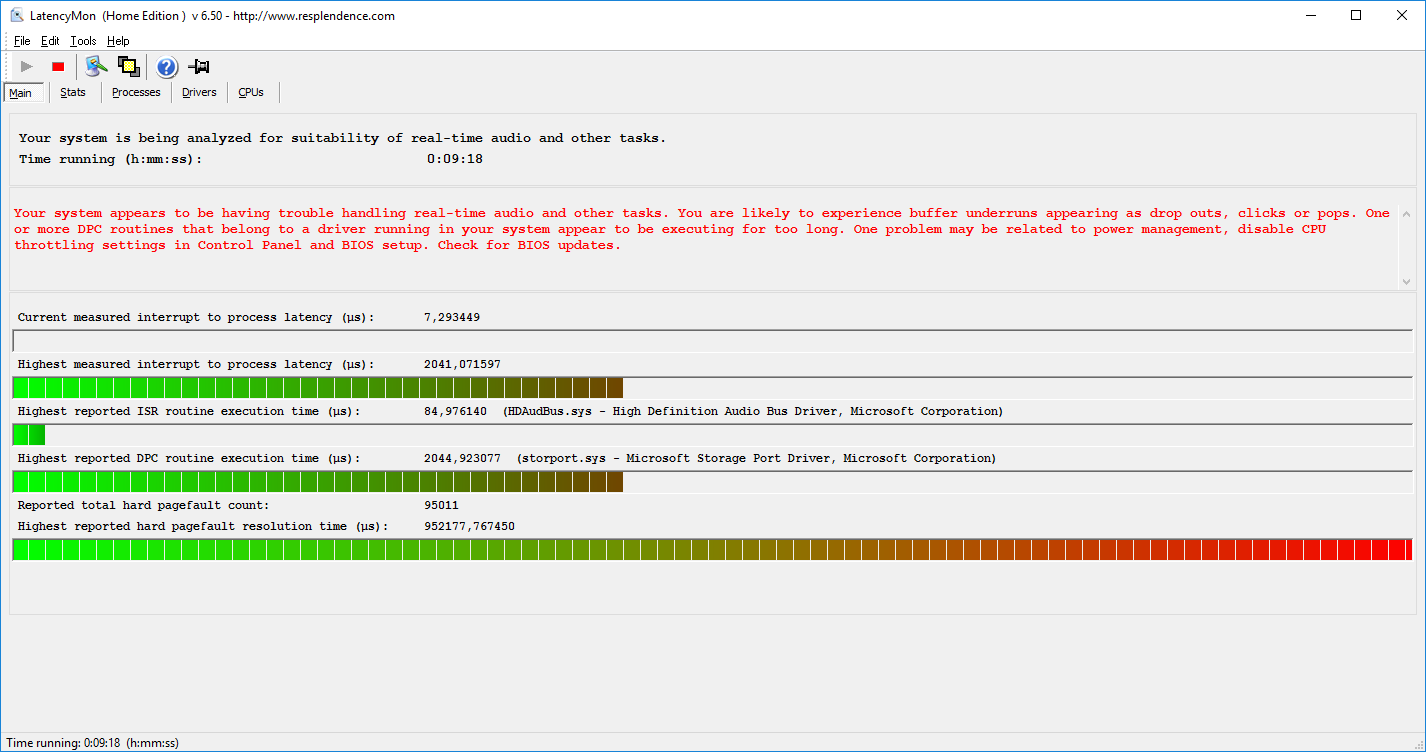Switch to the Processes tab

pyautogui.click(x=136, y=92)
